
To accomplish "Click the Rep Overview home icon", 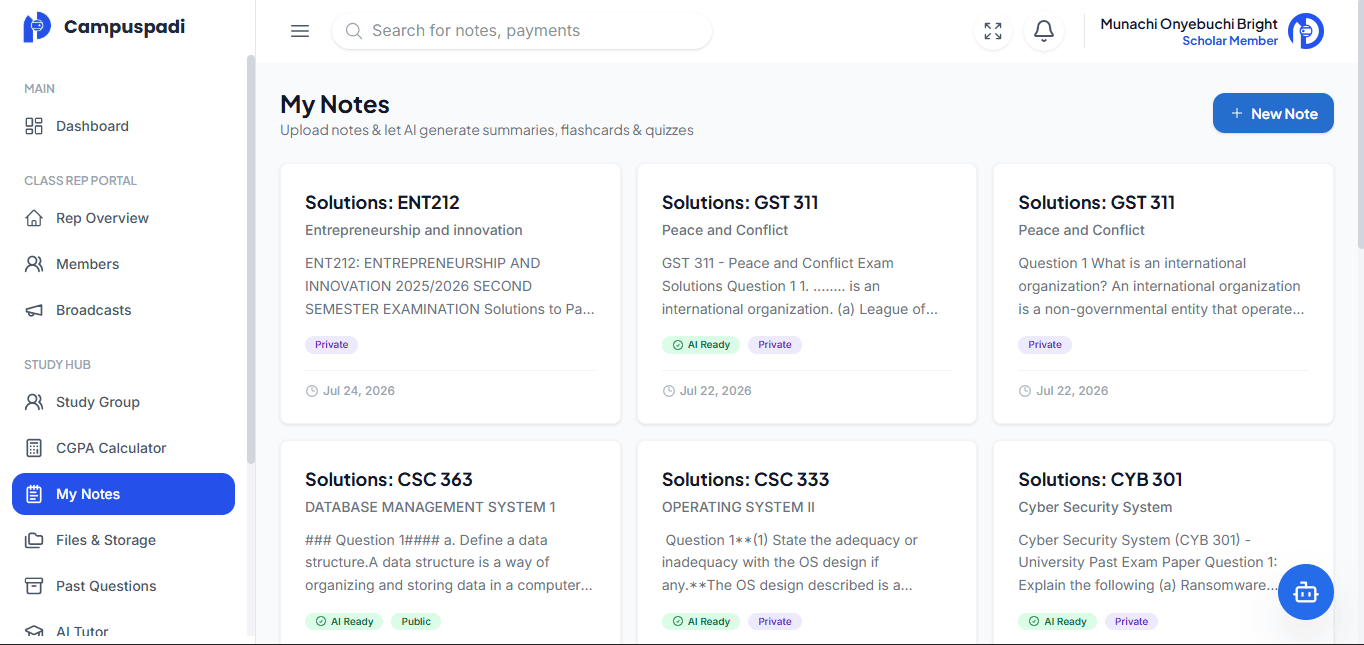I will 34,218.
